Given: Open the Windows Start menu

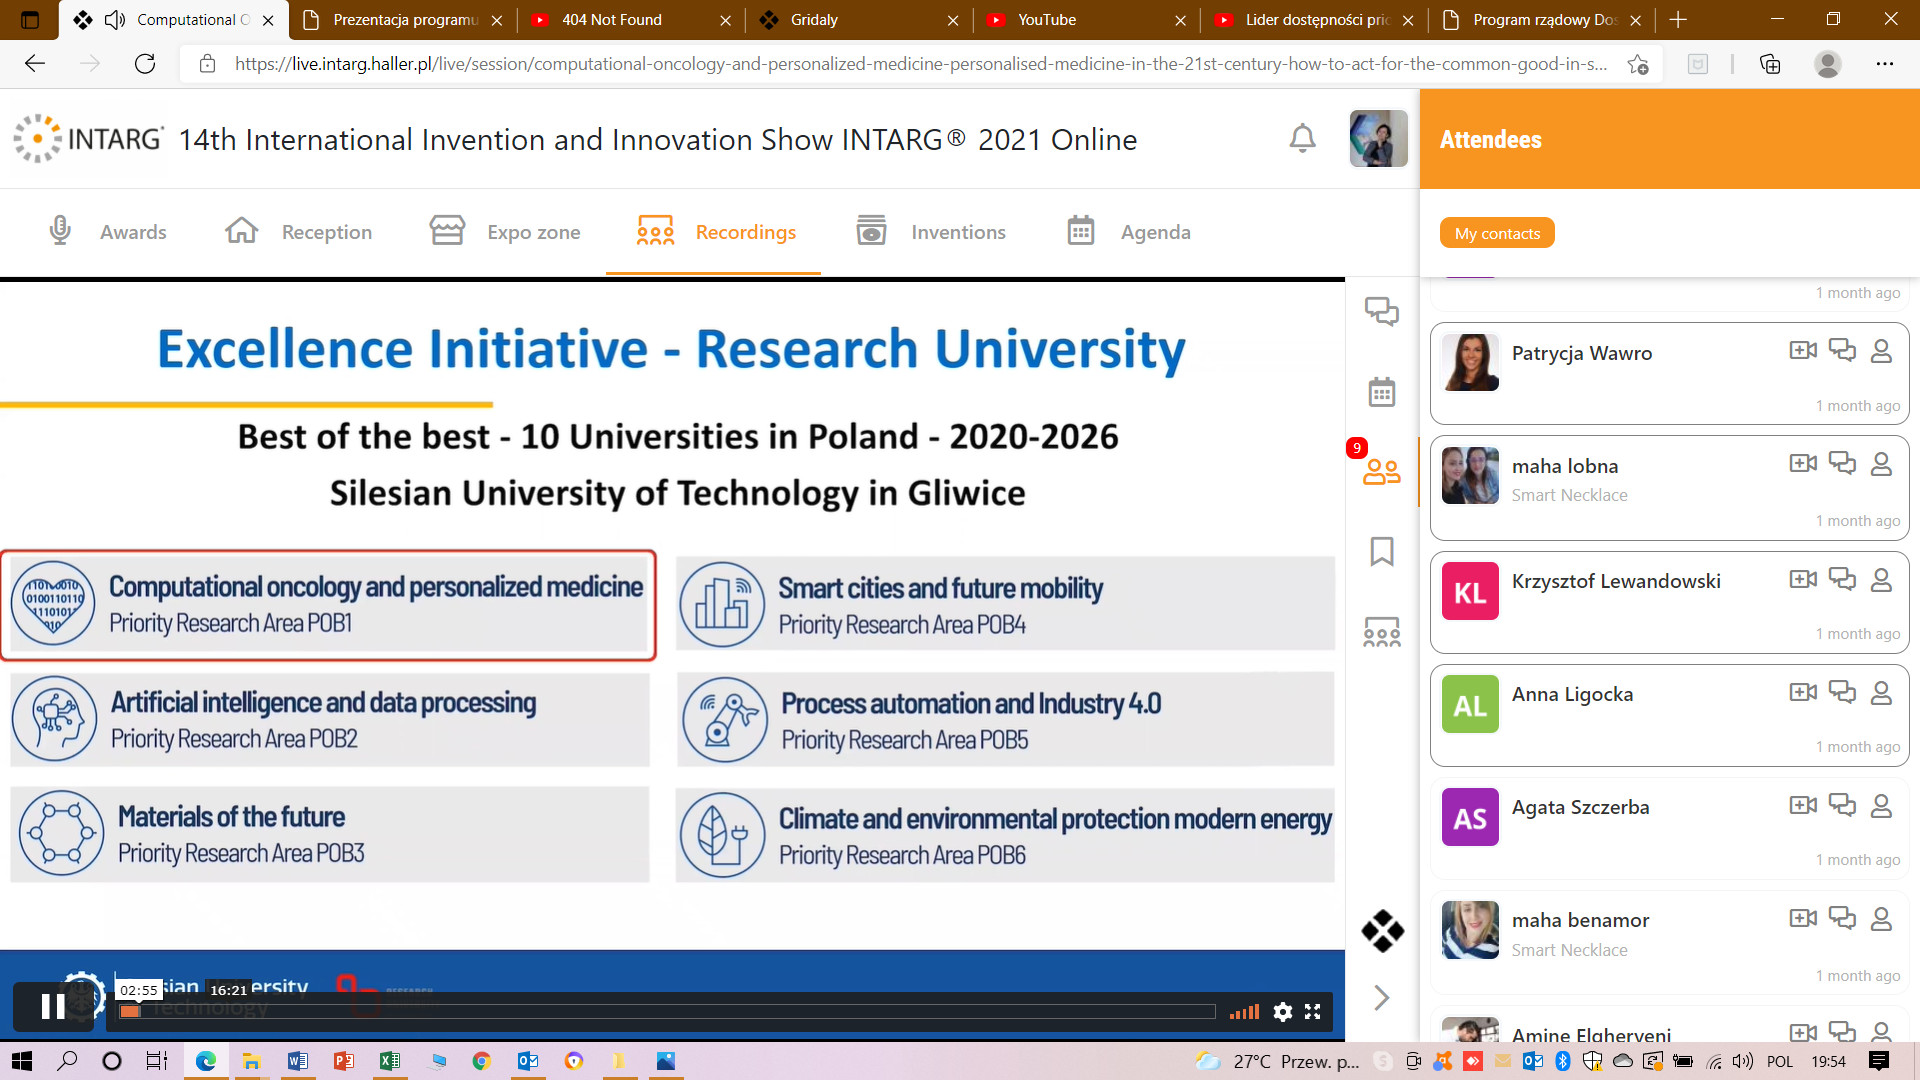Looking at the screenshot, I should tap(22, 1061).
